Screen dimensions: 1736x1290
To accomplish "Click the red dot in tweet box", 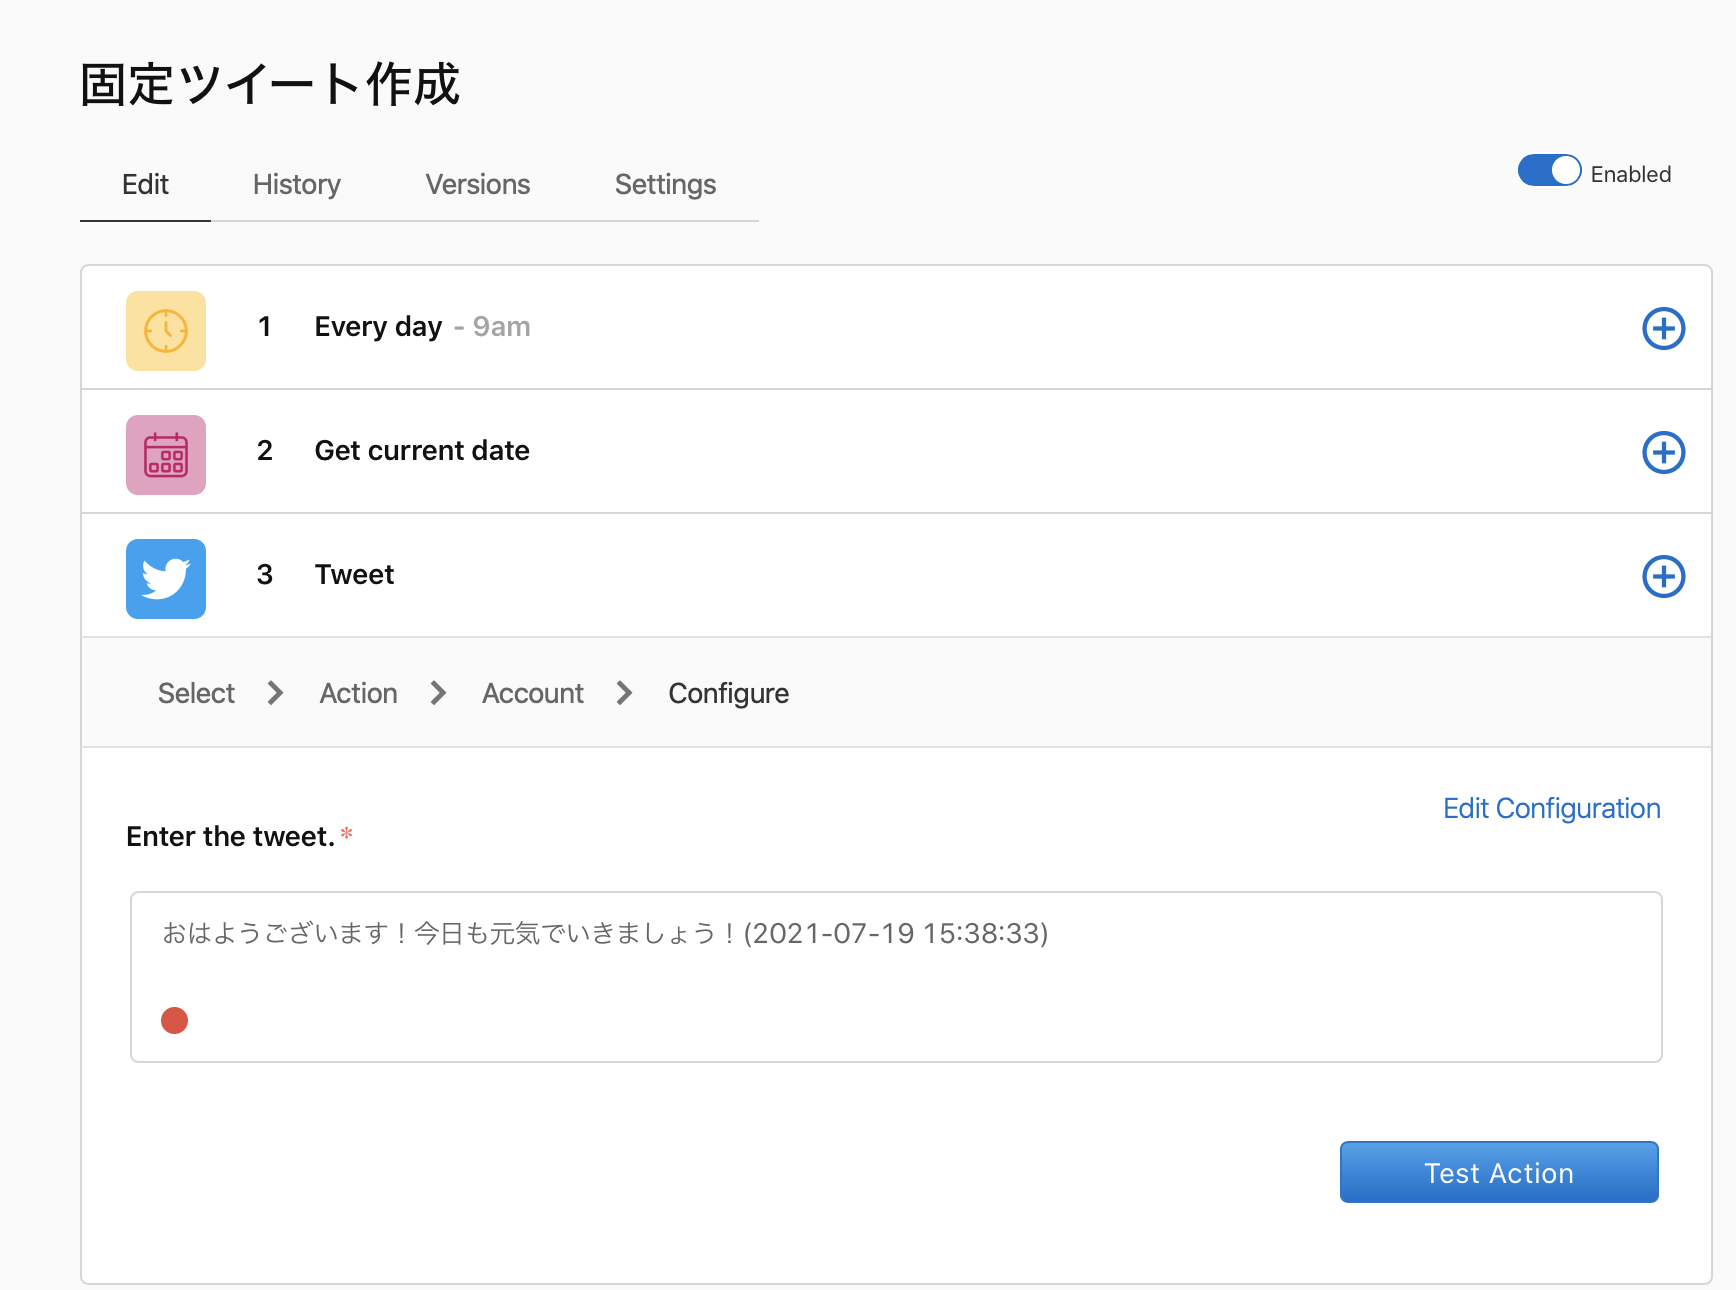I will pyautogui.click(x=175, y=1020).
